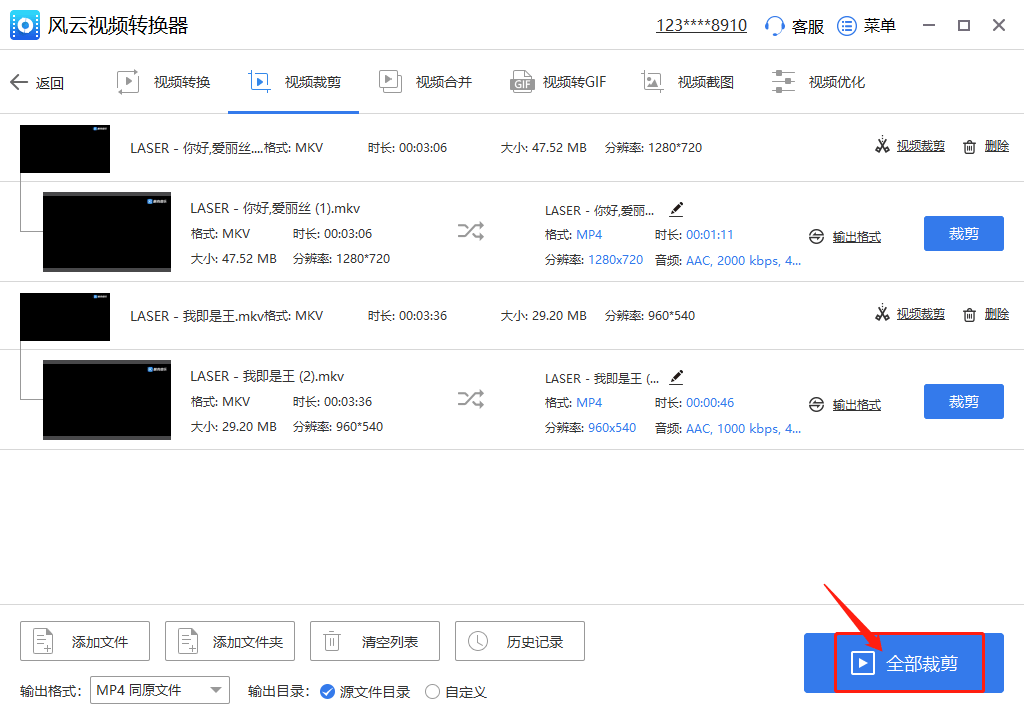Maximize the 风云视频转换器 window

pyautogui.click(x=964, y=25)
